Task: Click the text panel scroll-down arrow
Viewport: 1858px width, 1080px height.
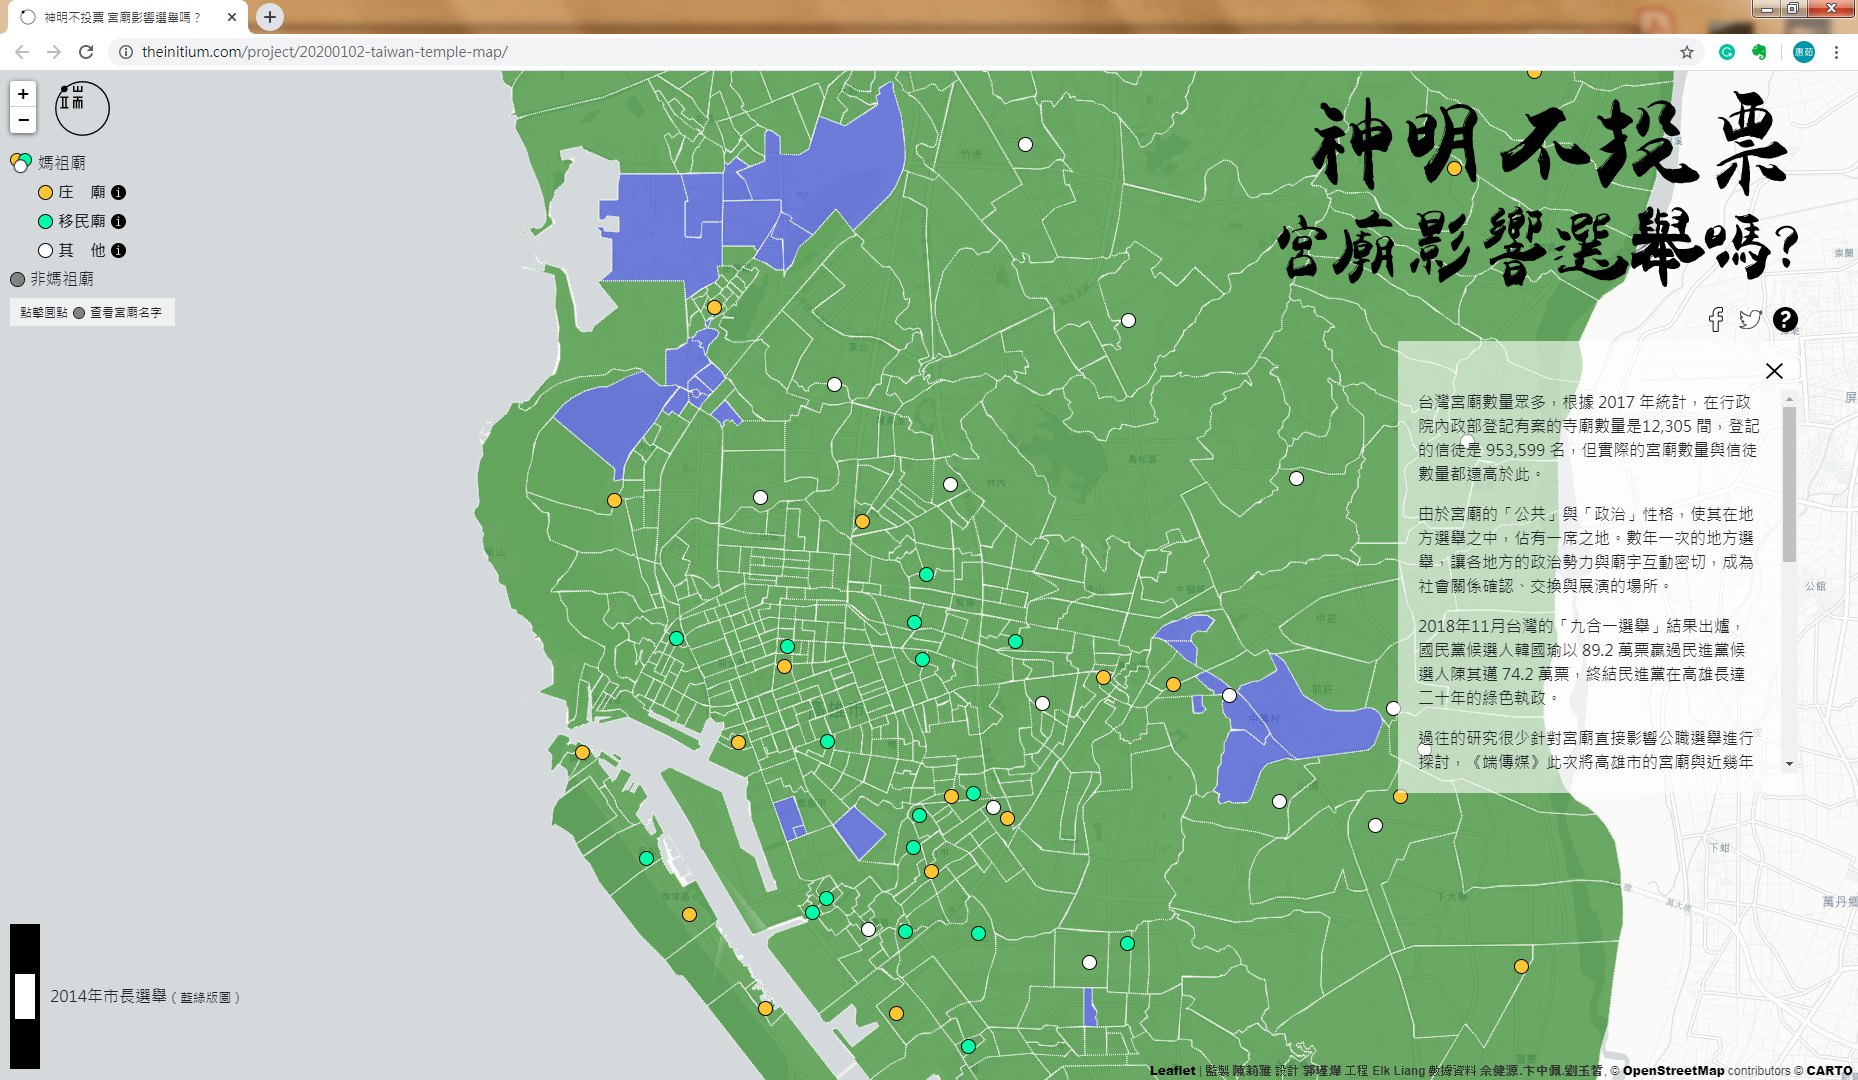Action: coord(1789,764)
